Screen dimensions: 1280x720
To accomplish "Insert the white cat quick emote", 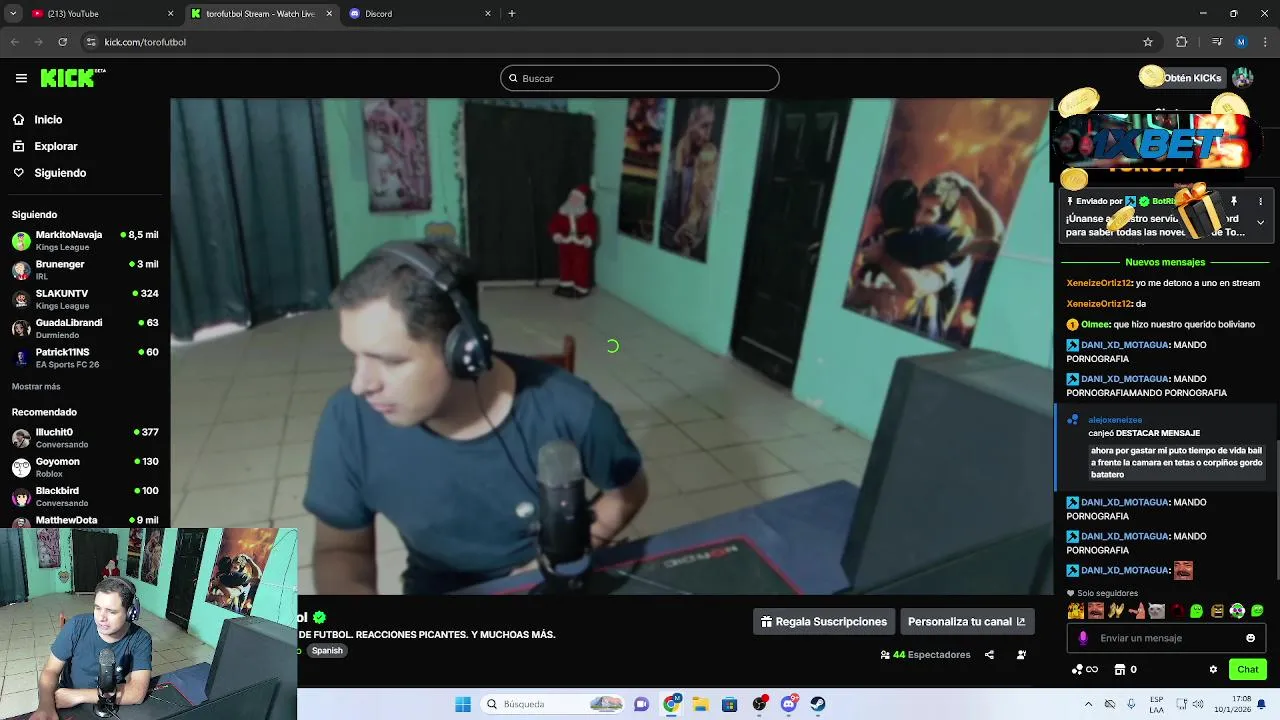I will 1156,611.
